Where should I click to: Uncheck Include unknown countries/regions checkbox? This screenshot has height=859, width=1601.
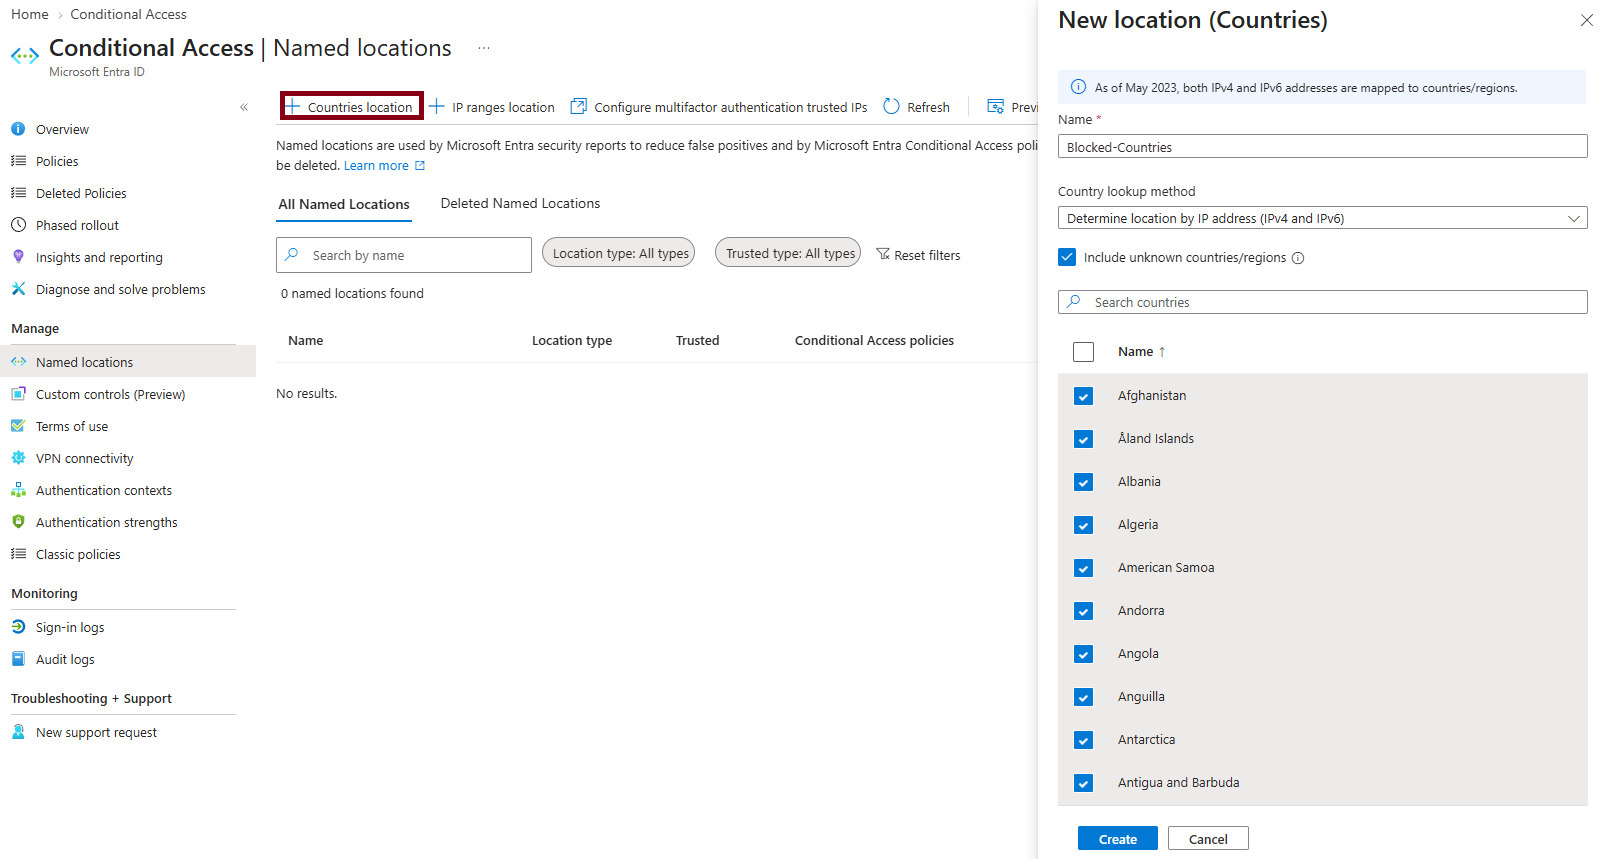tap(1067, 257)
